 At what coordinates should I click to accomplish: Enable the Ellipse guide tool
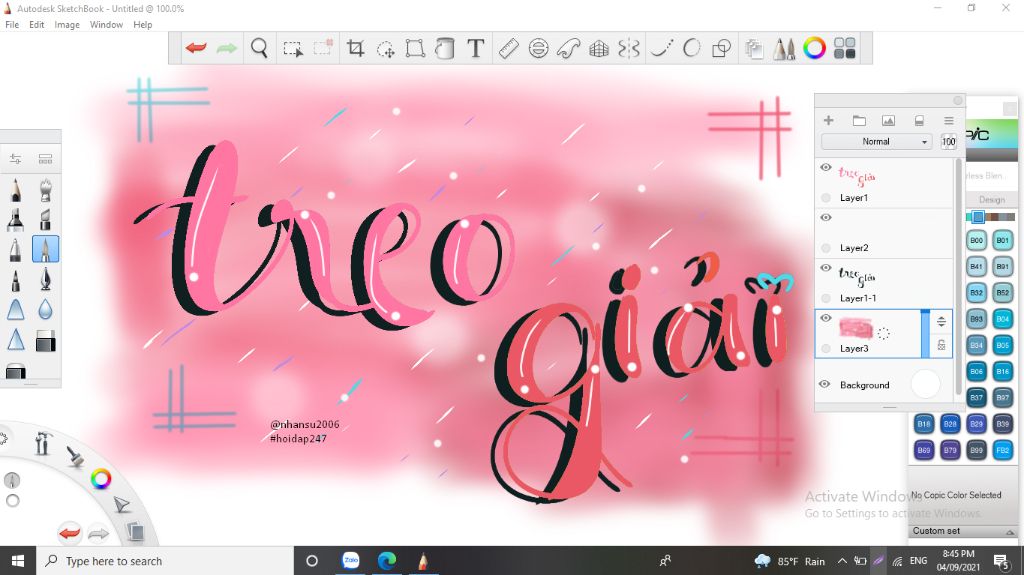tap(538, 48)
